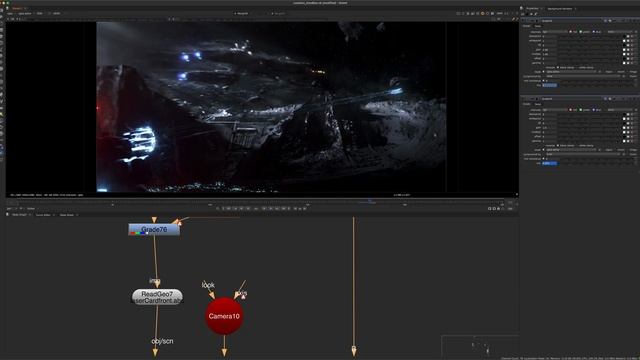The width and height of the screenshot is (640, 360).
Task: Open the viewer rgba channel set dropdown
Action: pos(10,13)
